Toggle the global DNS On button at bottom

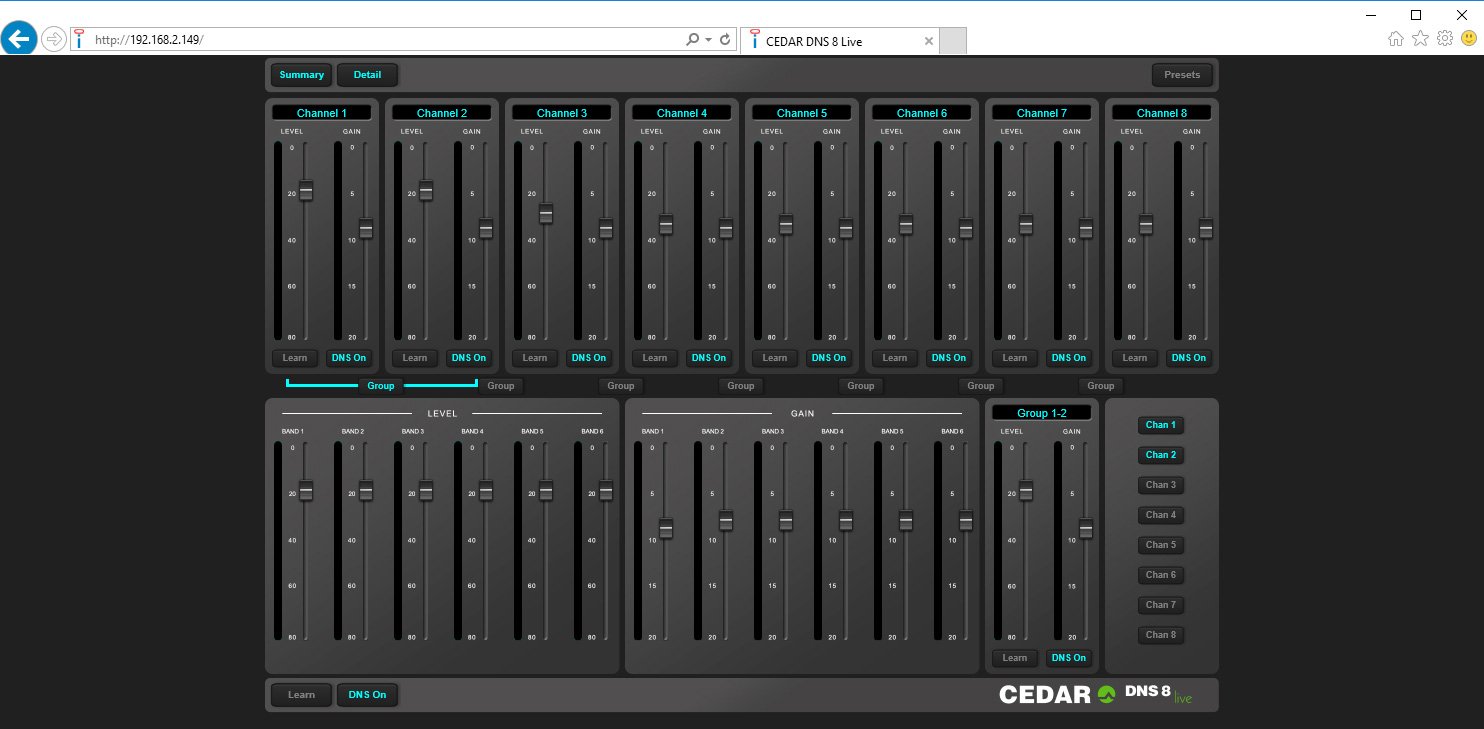[367, 695]
